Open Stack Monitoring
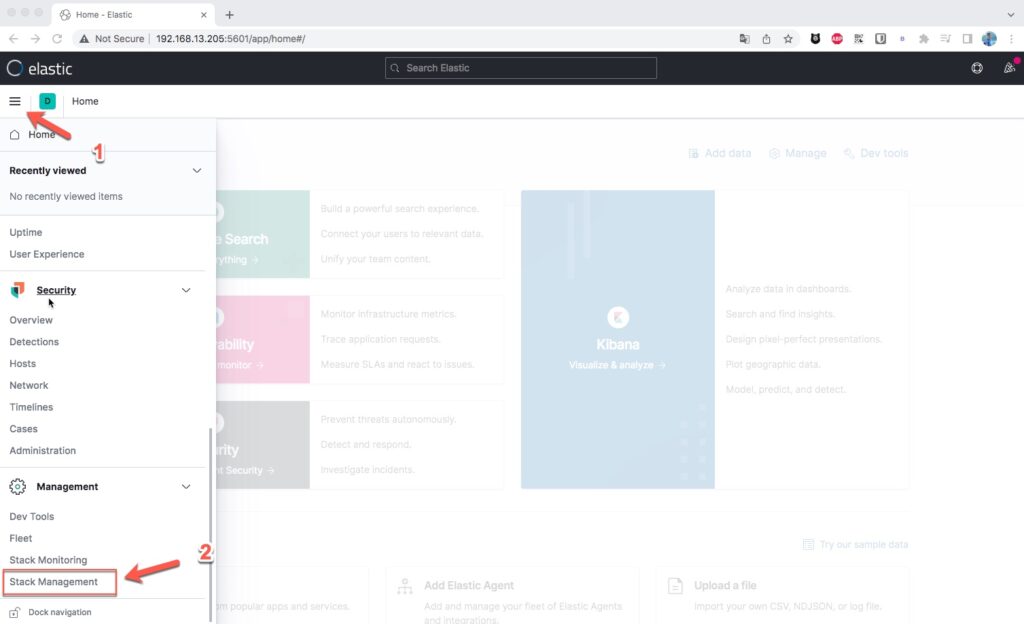The width and height of the screenshot is (1024, 624). click(x=48, y=560)
